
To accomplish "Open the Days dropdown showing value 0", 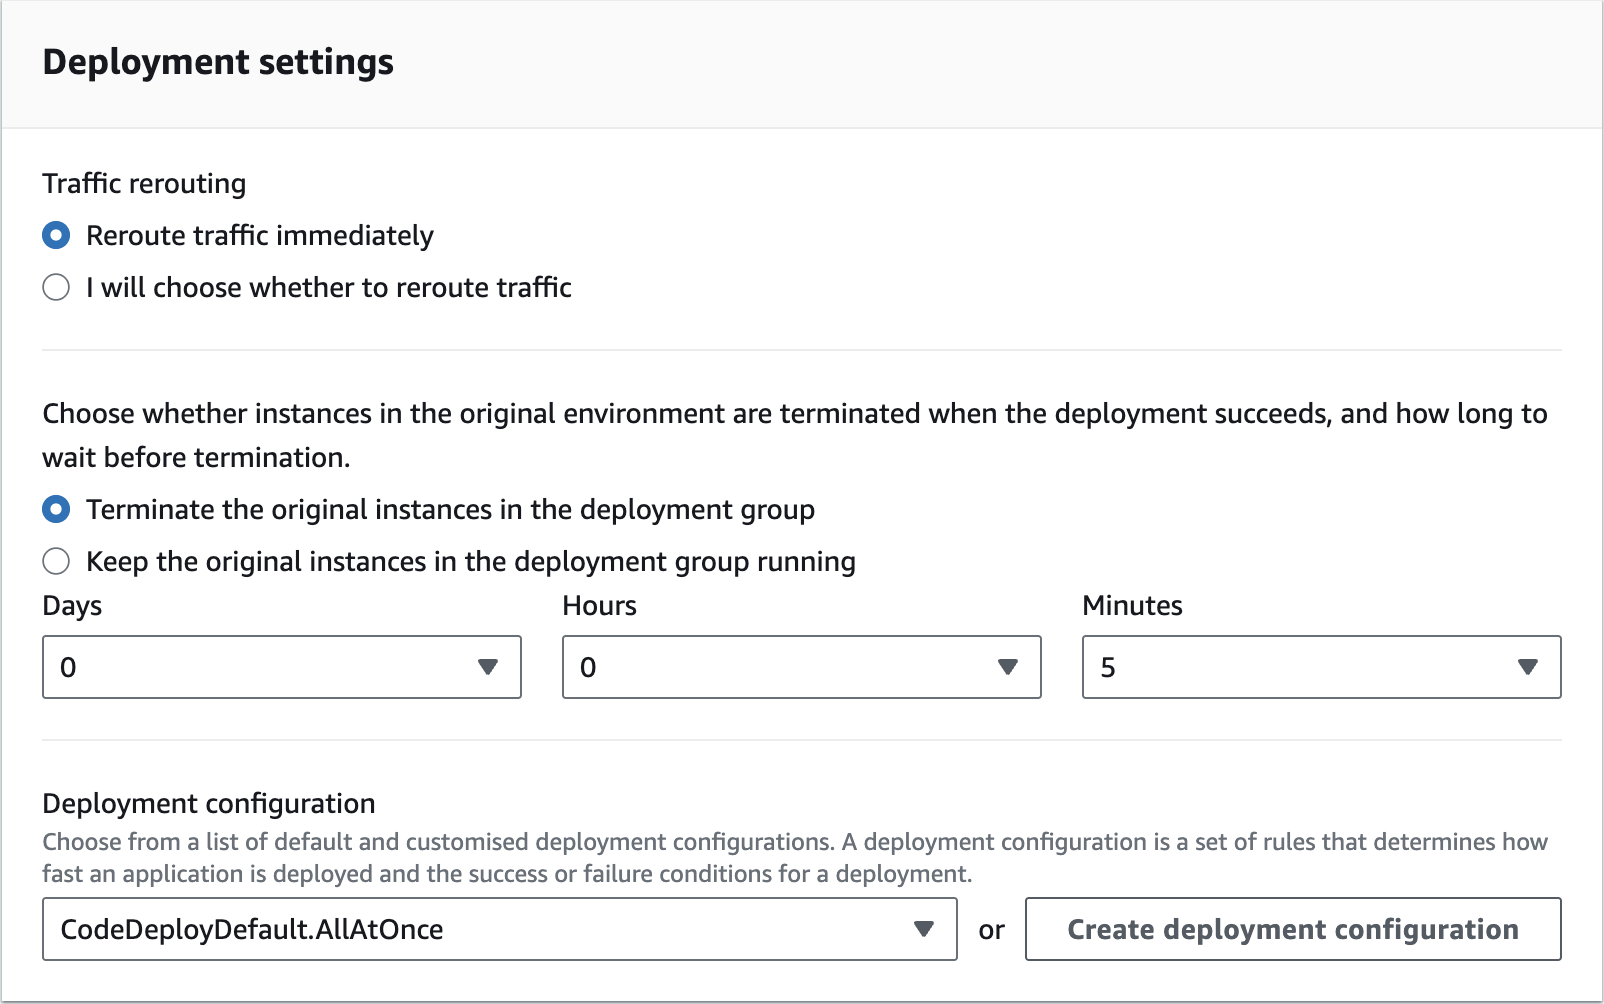I will [x=260, y=667].
